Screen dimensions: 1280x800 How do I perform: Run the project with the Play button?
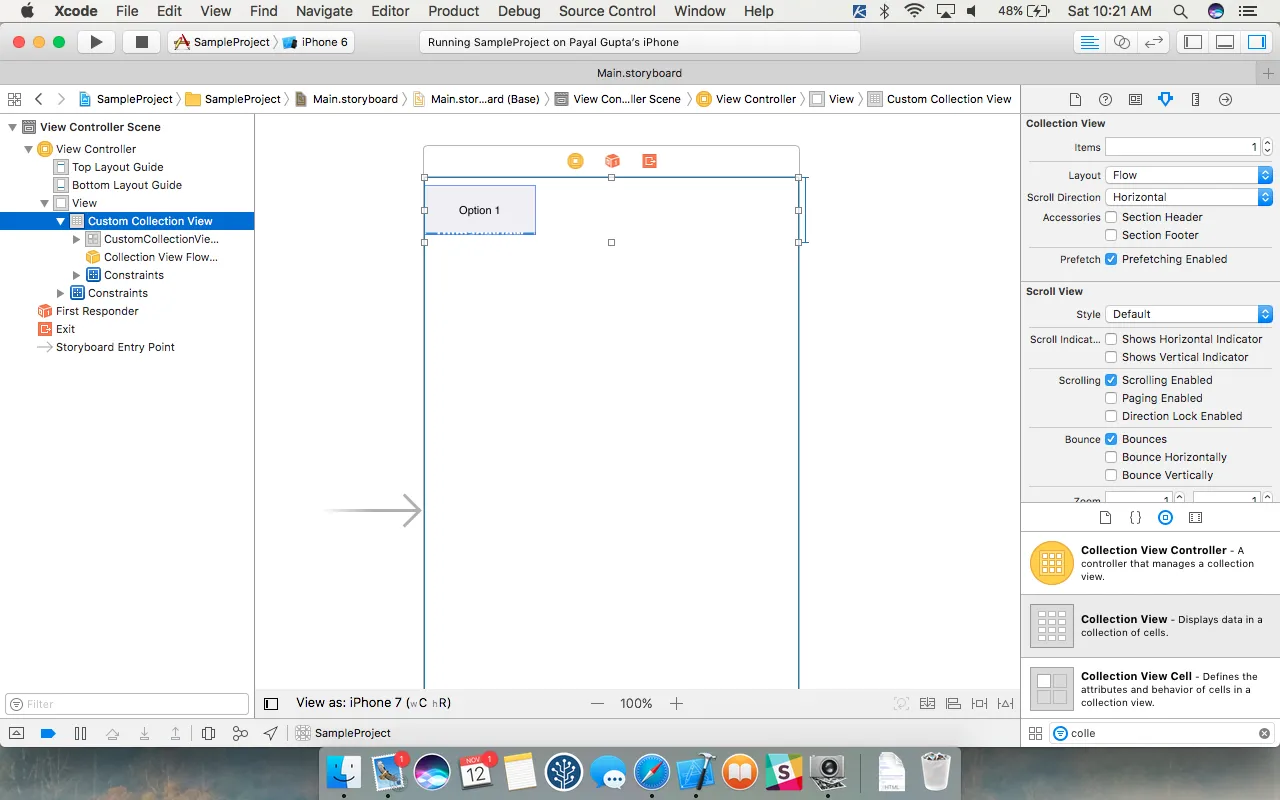96,42
